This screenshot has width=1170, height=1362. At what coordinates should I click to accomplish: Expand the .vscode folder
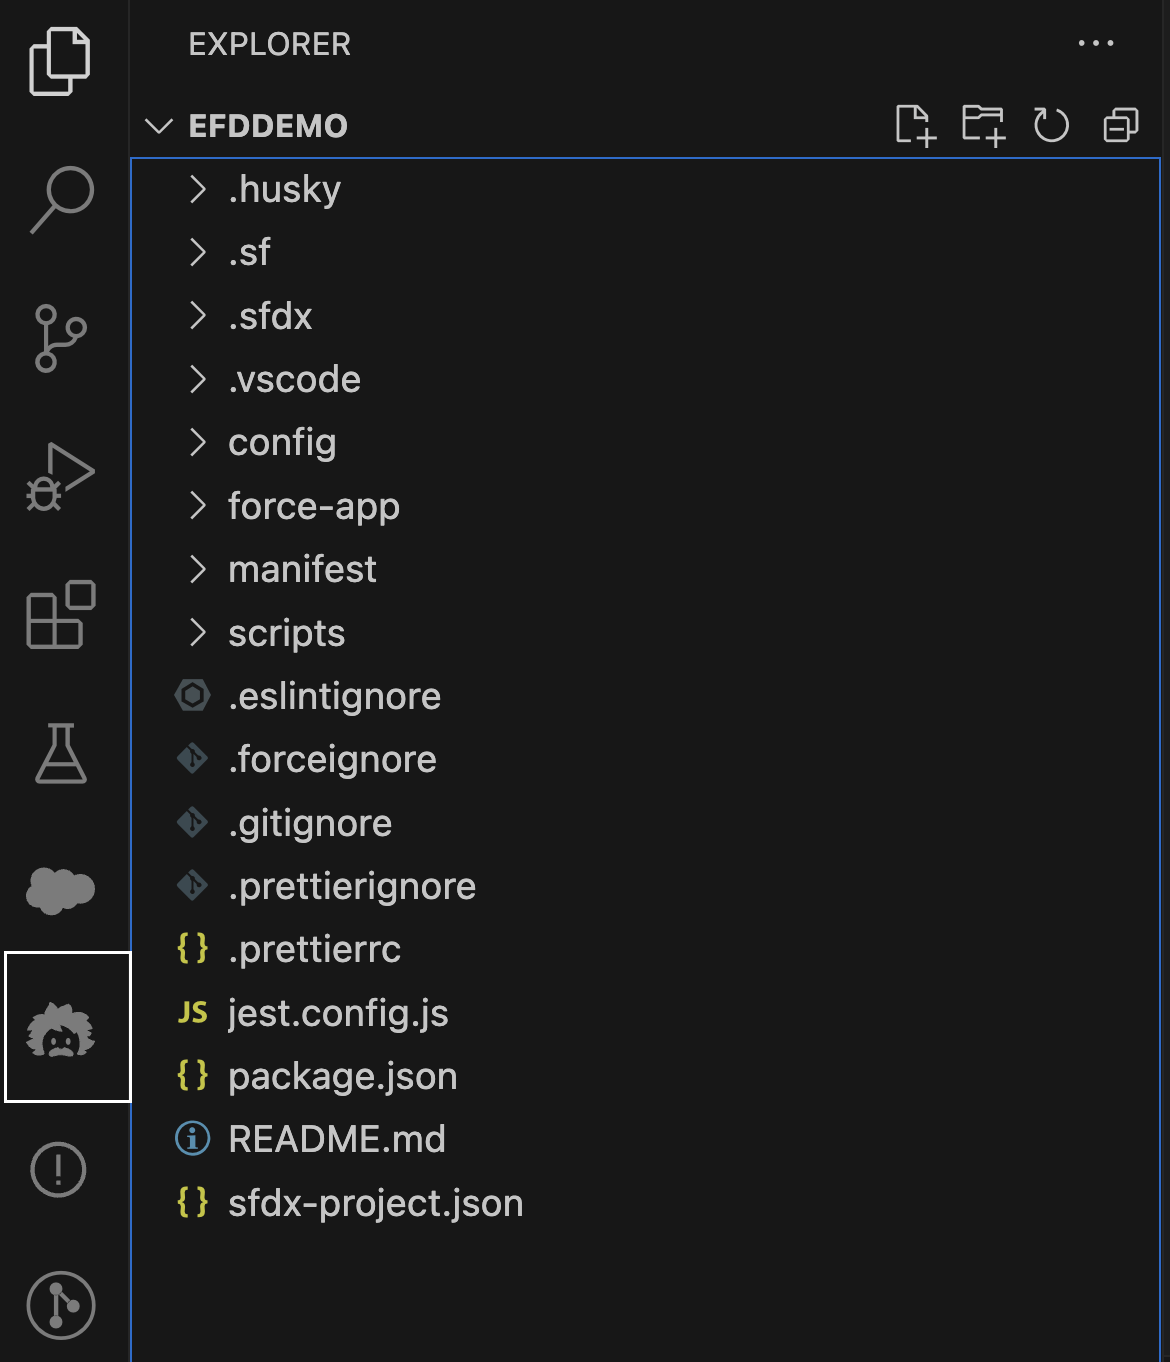point(295,379)
